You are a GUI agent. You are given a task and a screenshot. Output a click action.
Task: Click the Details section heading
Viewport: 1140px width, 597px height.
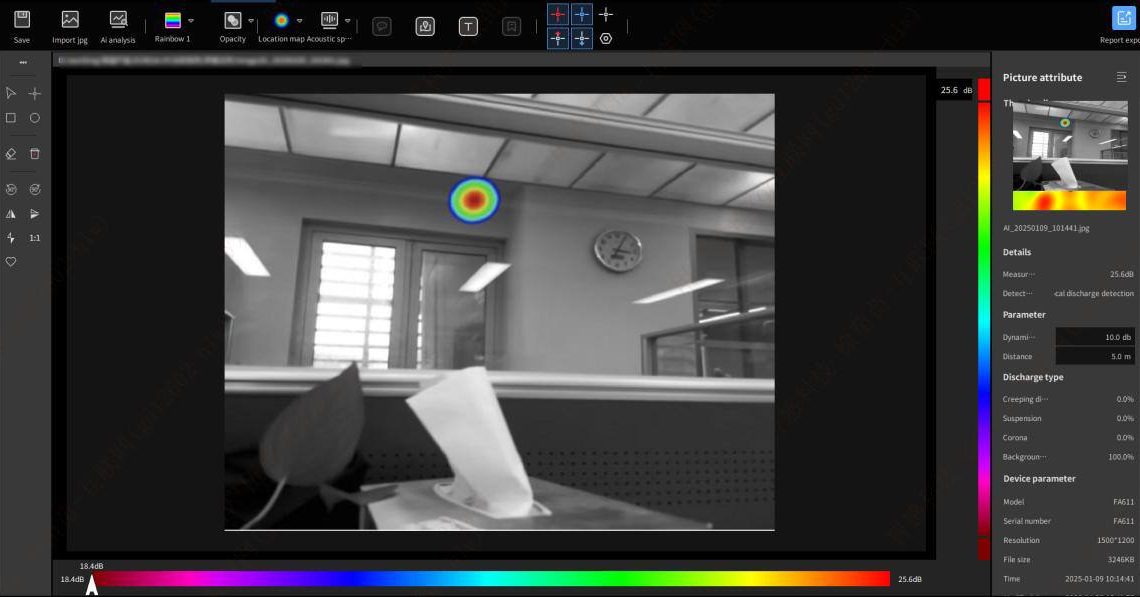[x=1016, y=252]
